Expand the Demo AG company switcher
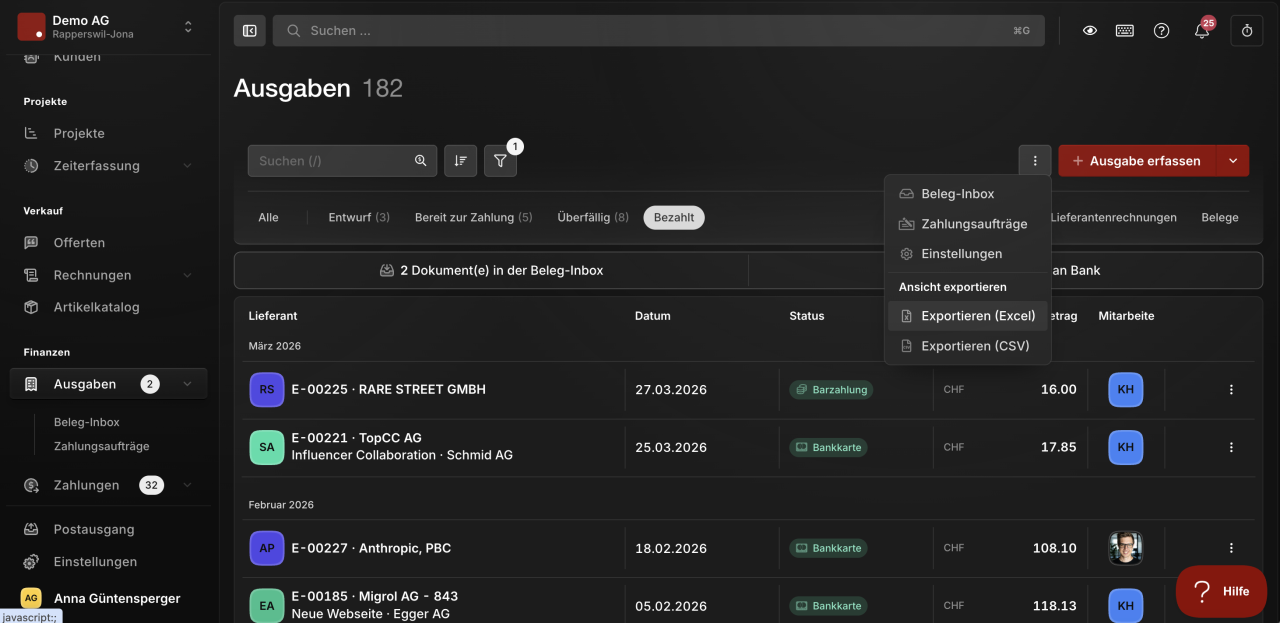 188,27
